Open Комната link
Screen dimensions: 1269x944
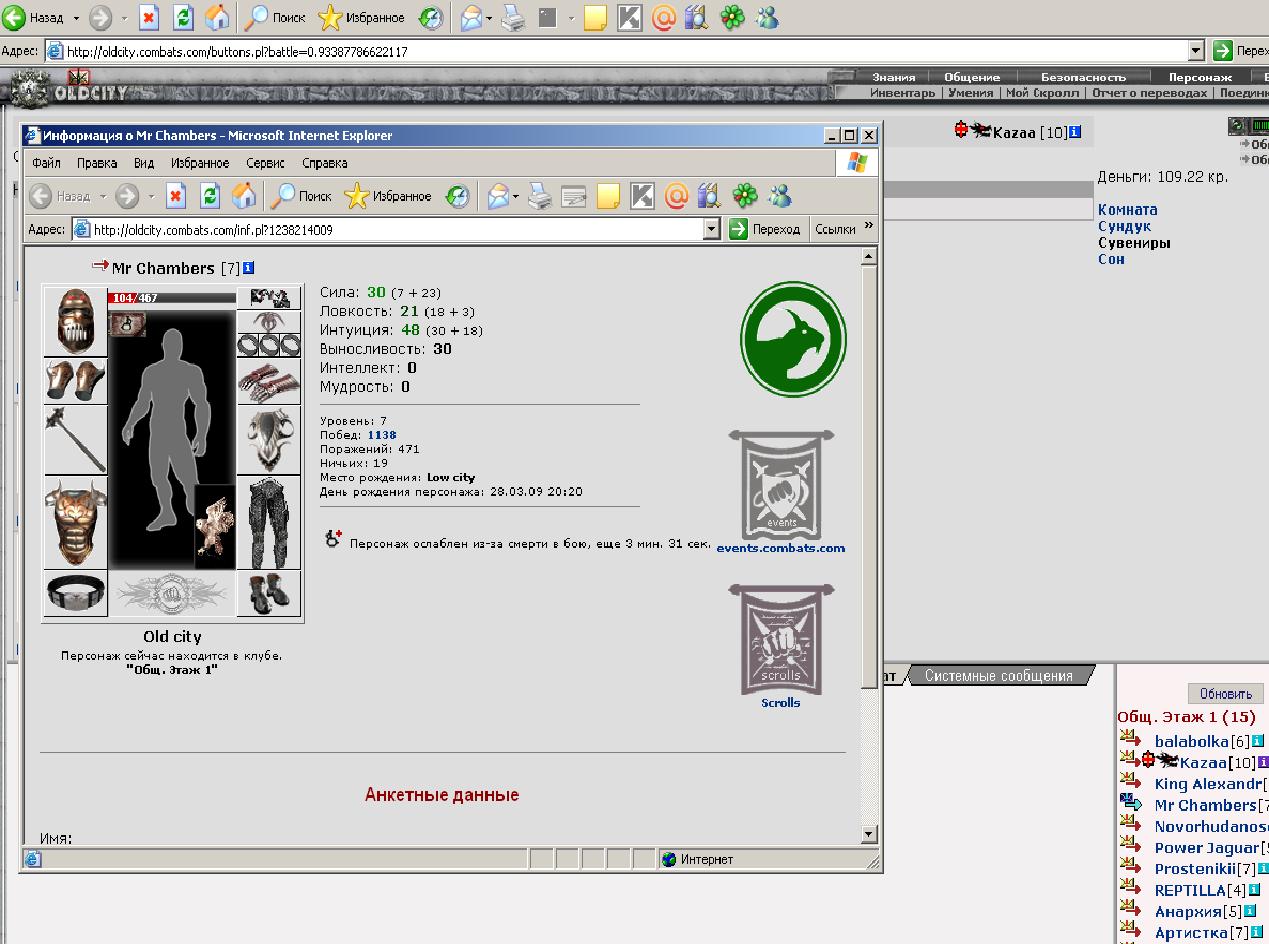tap(1128, 209)
